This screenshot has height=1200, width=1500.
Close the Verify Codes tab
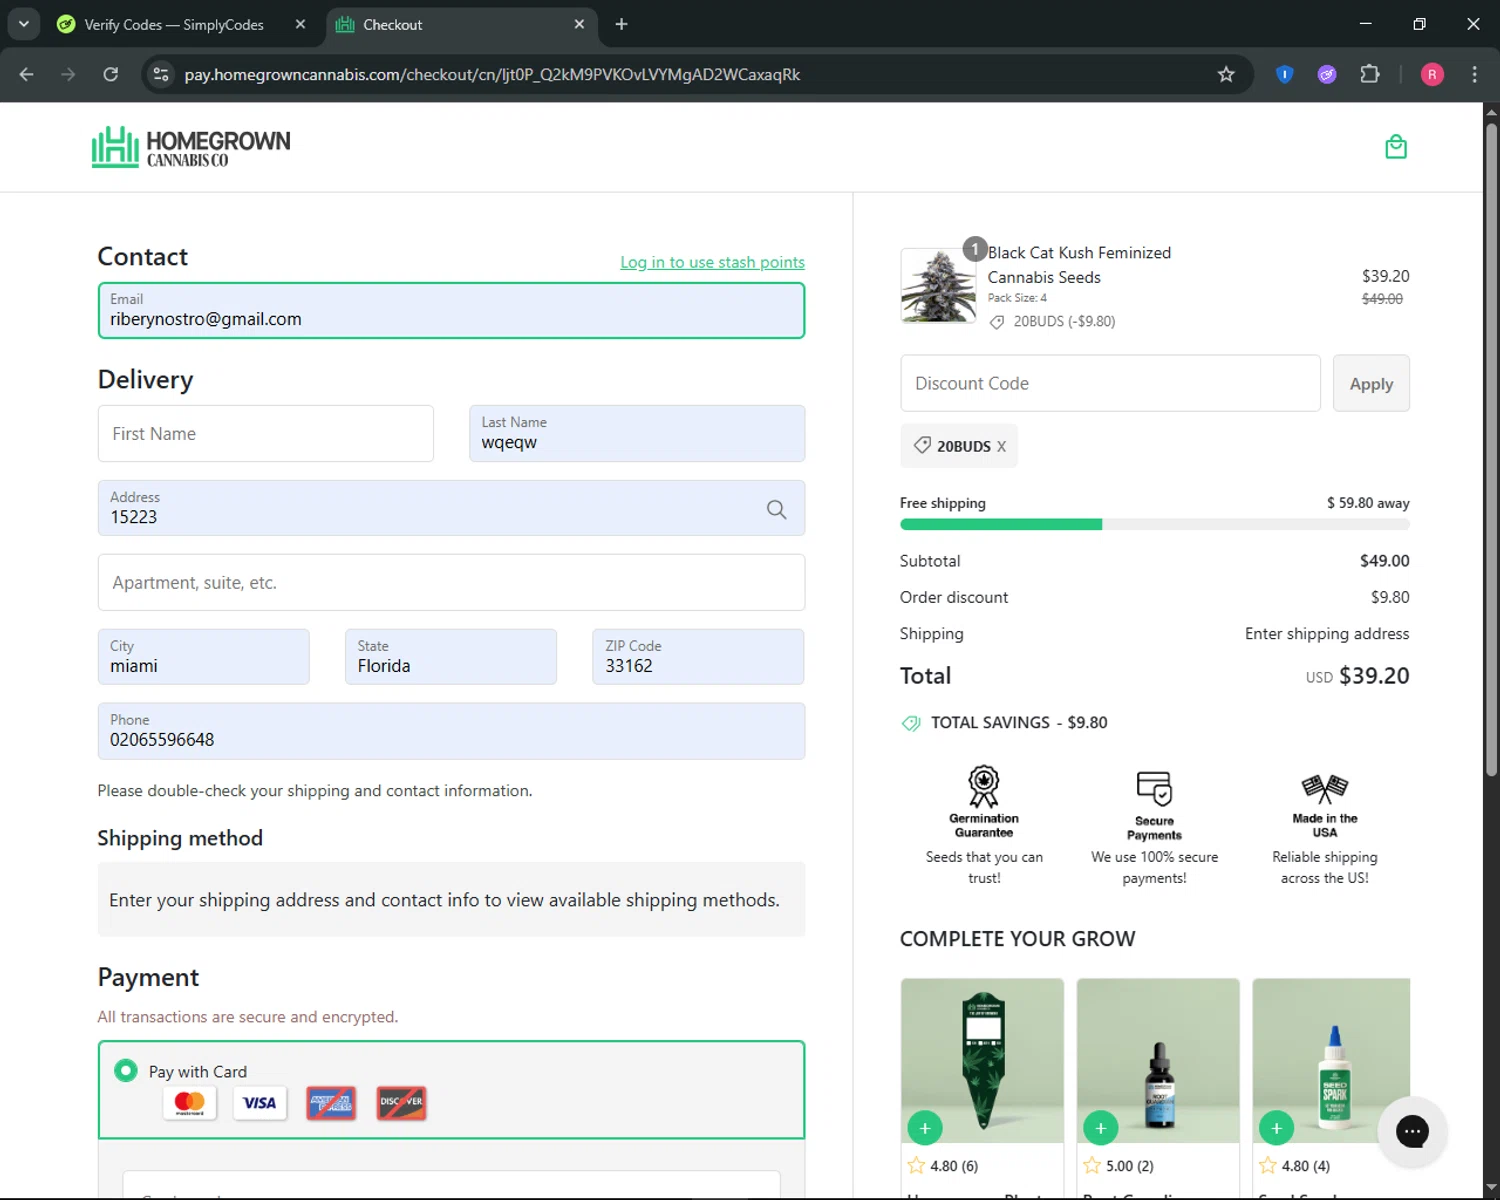300,24
